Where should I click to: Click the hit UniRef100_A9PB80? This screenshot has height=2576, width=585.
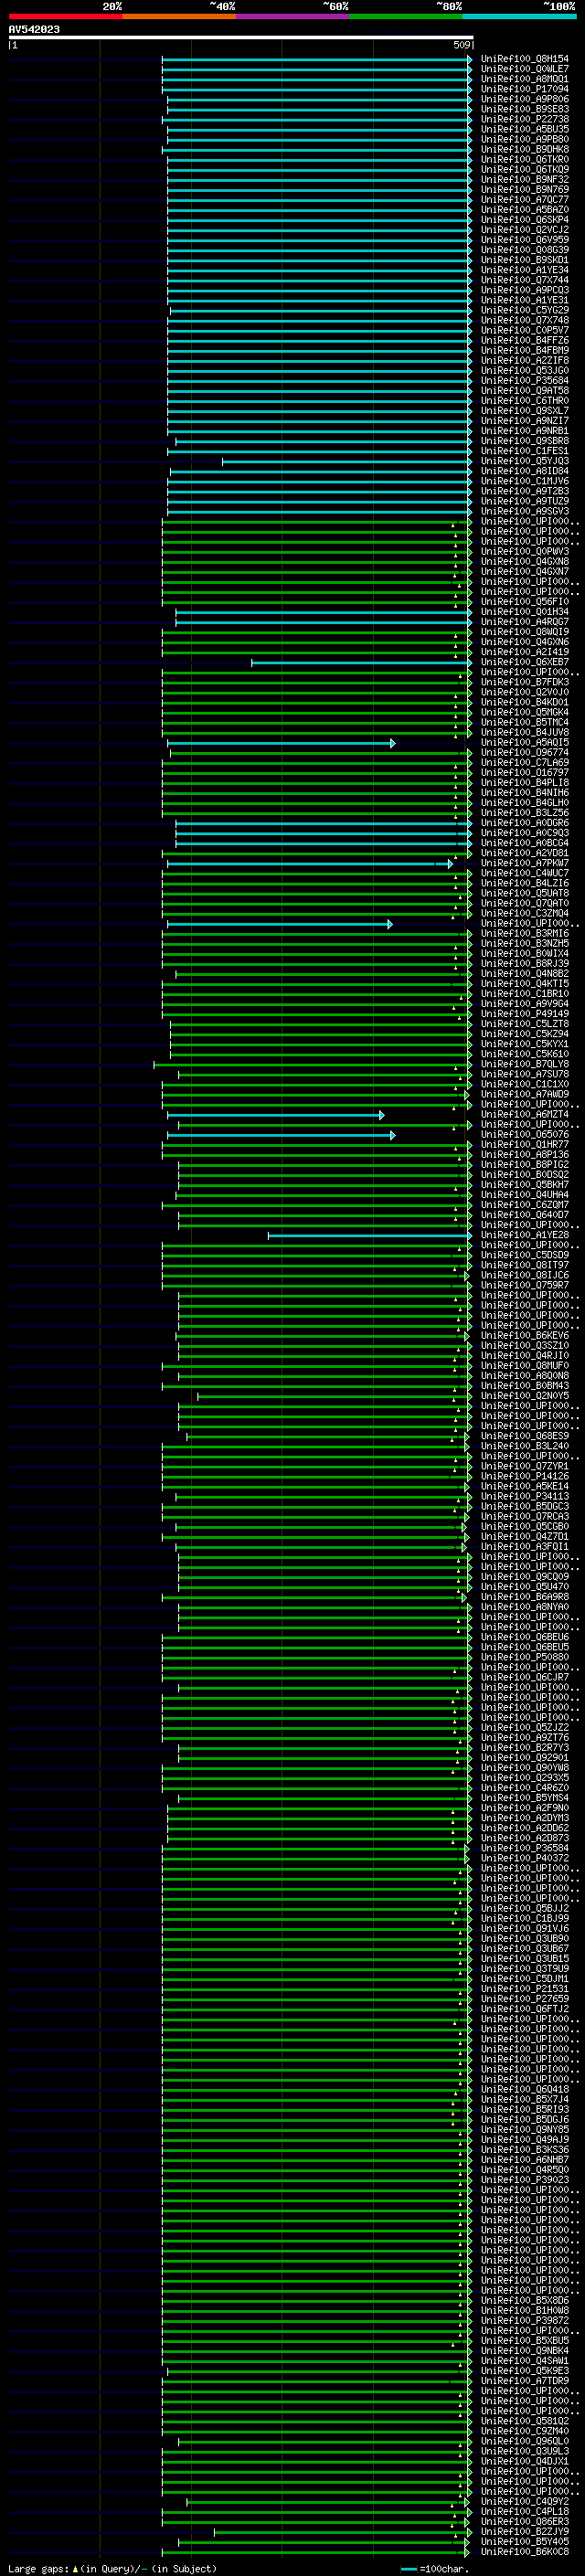point(524,140)
